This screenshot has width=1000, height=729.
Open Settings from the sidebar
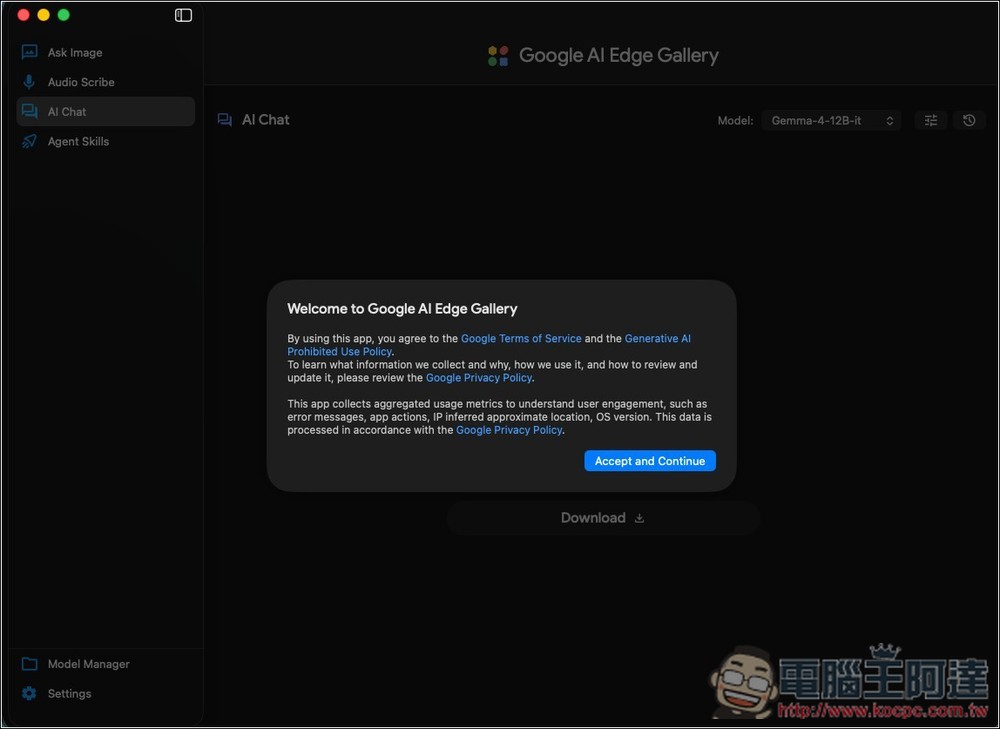(106, 693)
